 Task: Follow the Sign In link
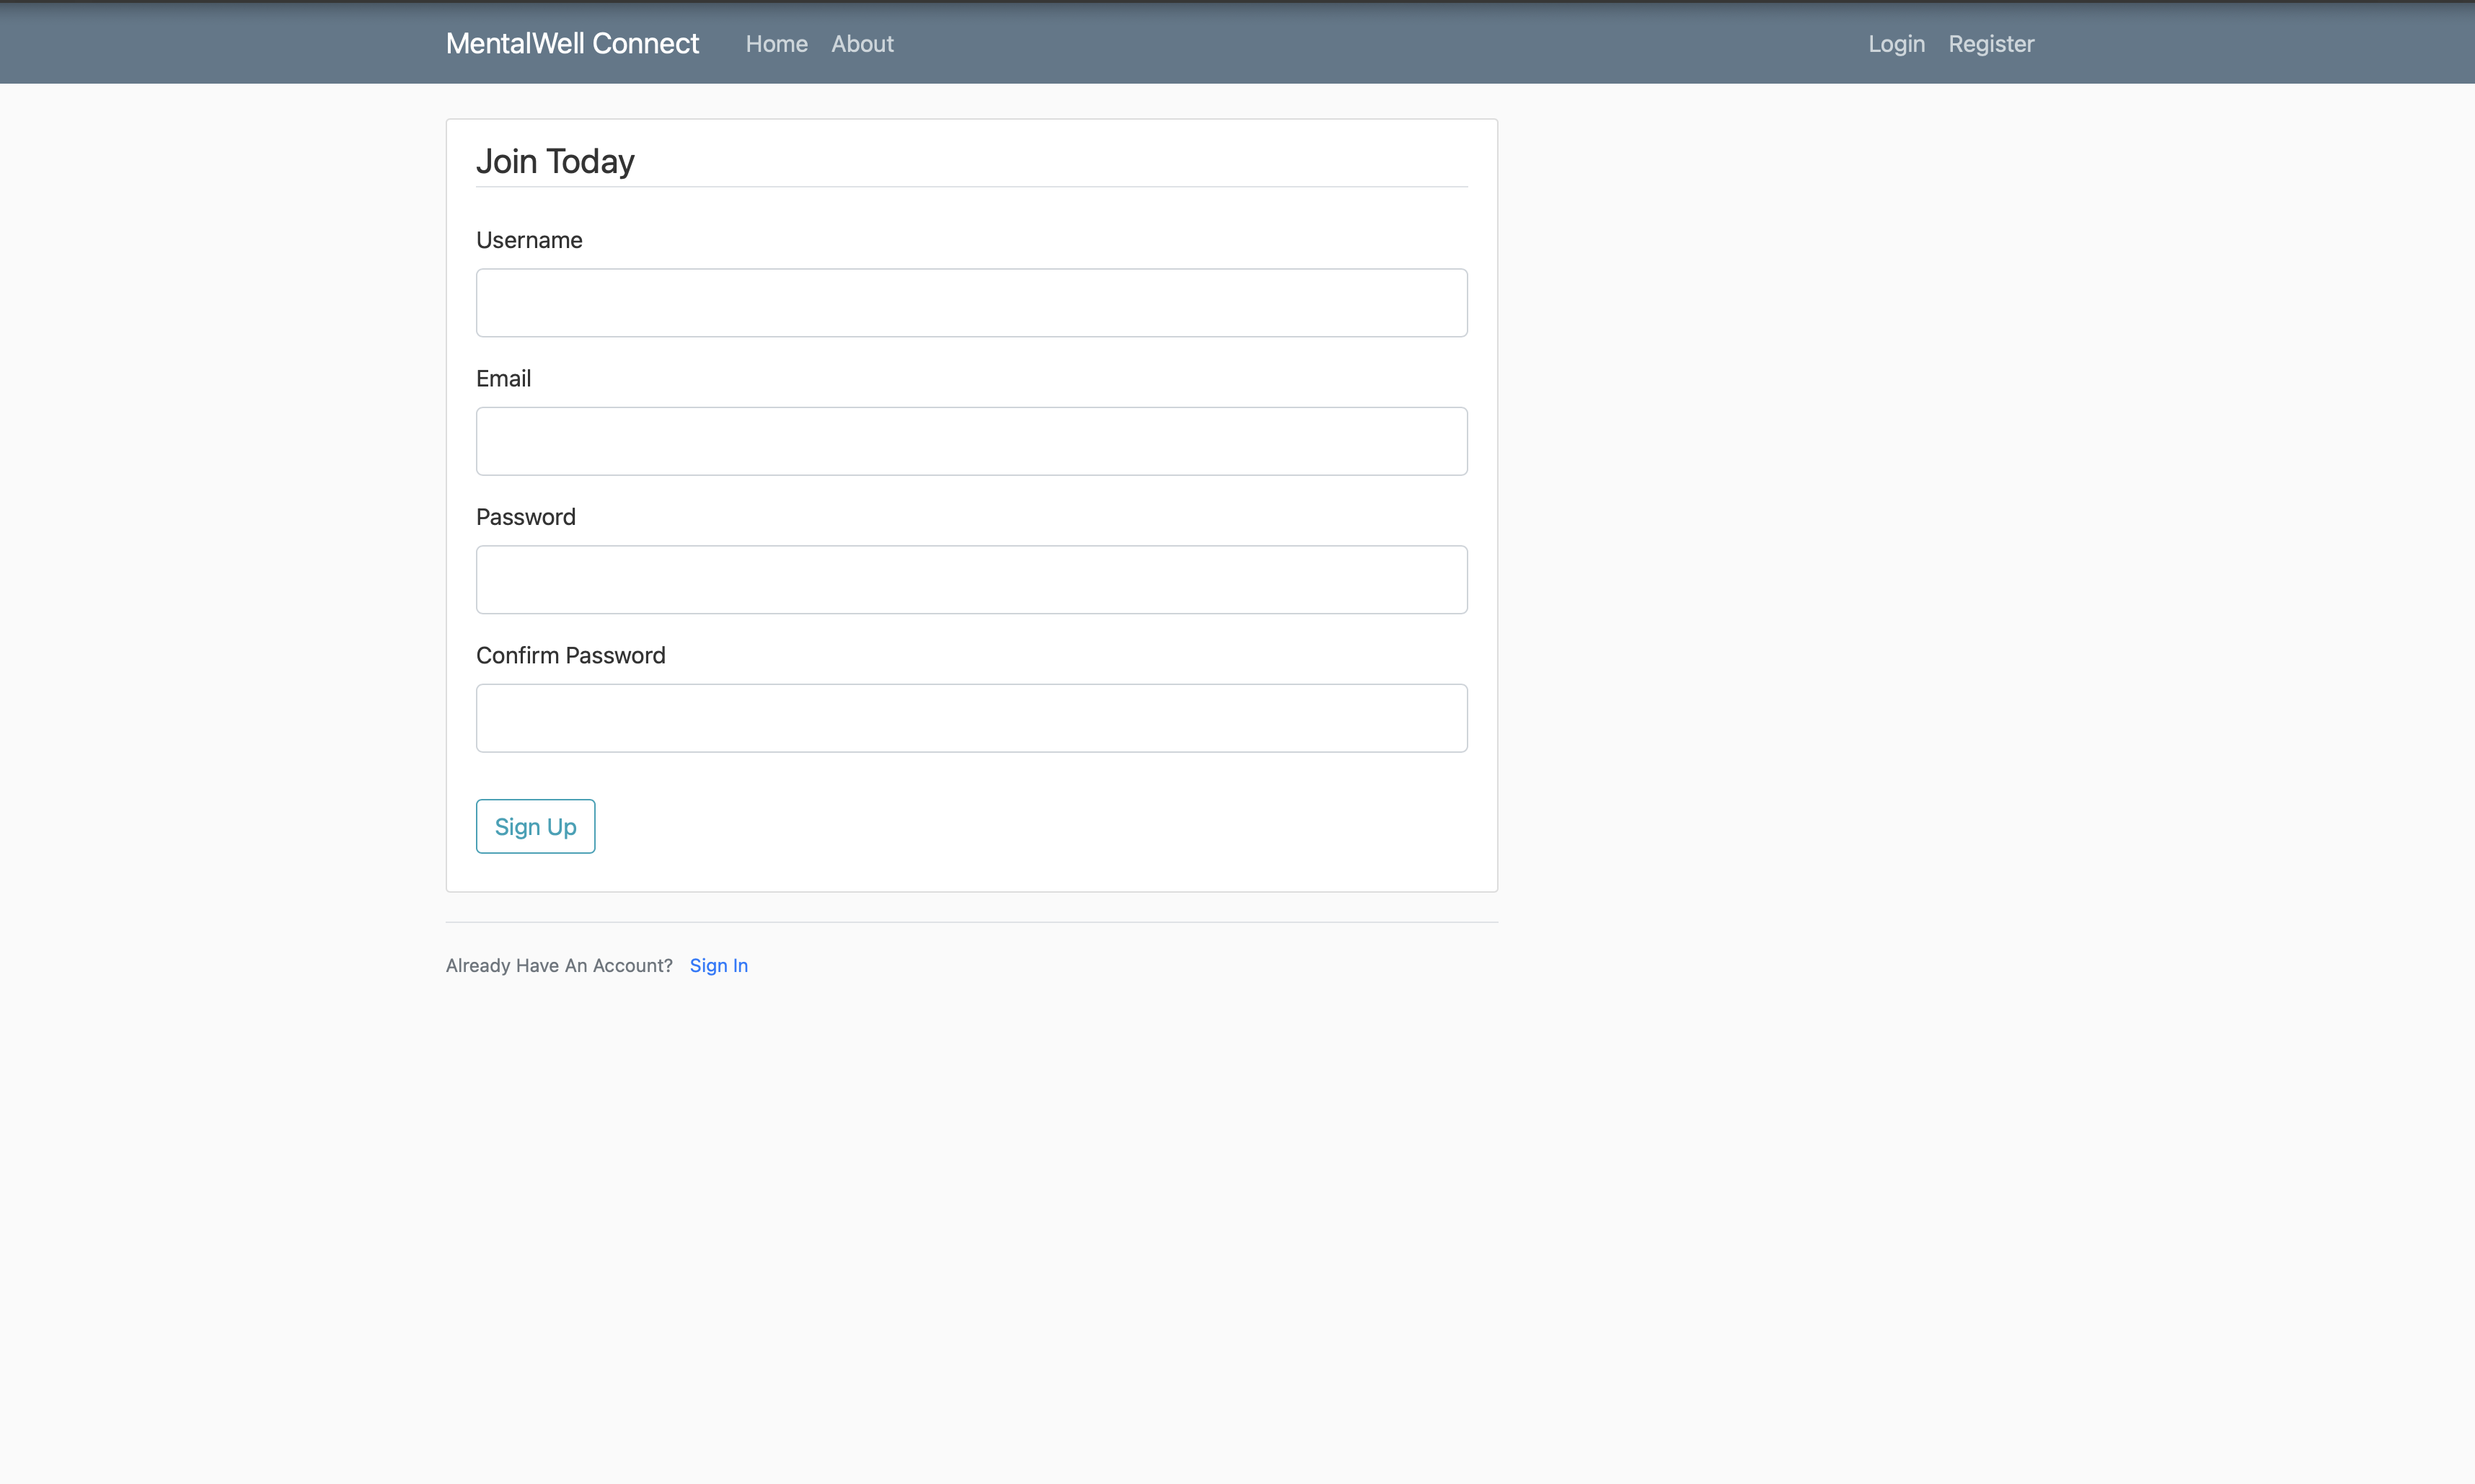click(718, 965)
